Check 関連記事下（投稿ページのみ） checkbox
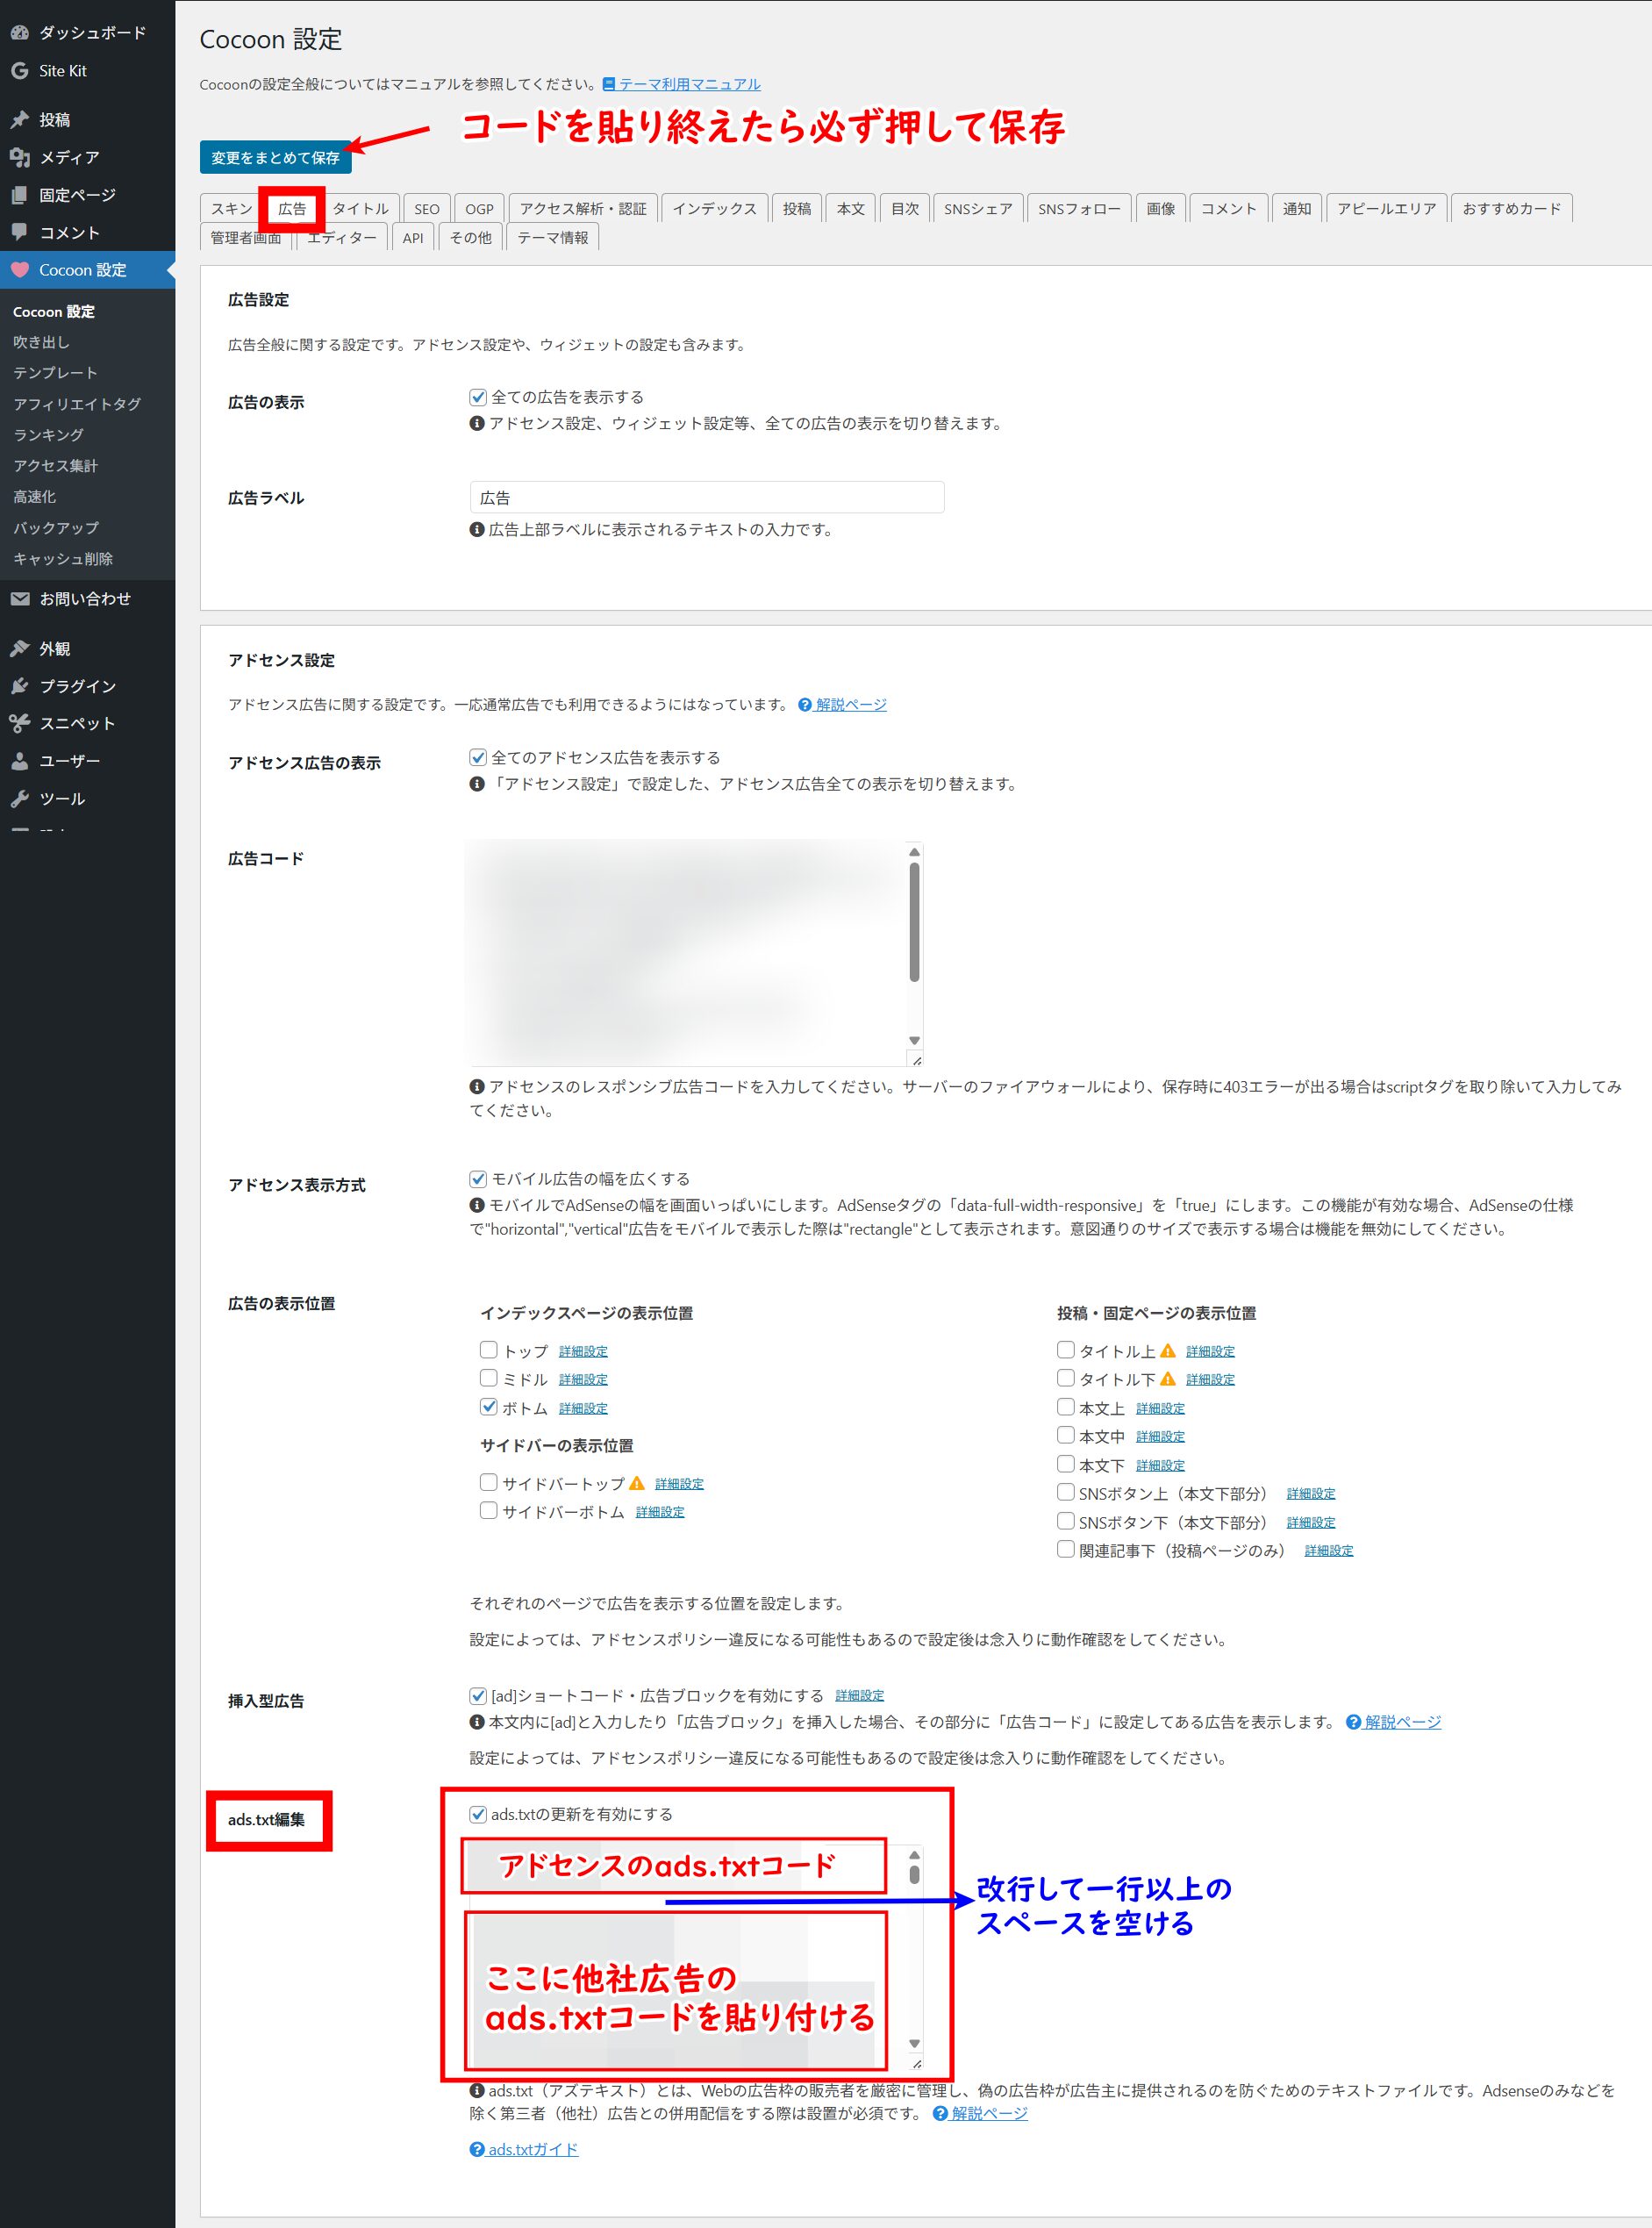 [1066, 1549]
